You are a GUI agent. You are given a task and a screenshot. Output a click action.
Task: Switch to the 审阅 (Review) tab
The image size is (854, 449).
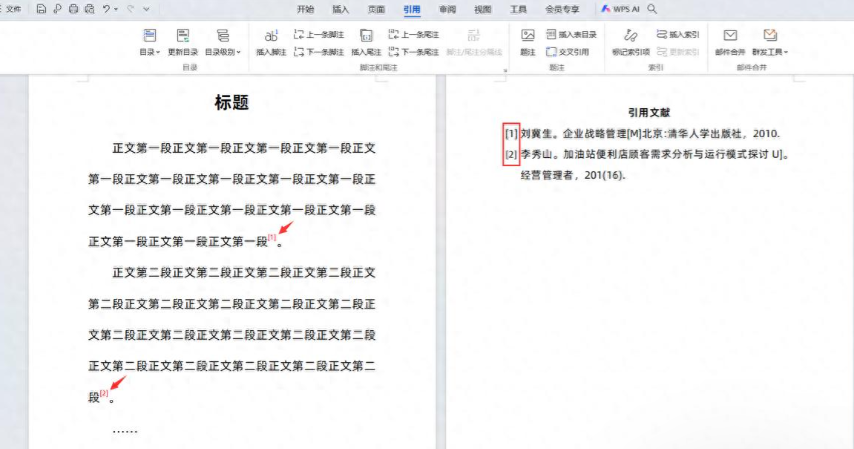coord(447,9)
